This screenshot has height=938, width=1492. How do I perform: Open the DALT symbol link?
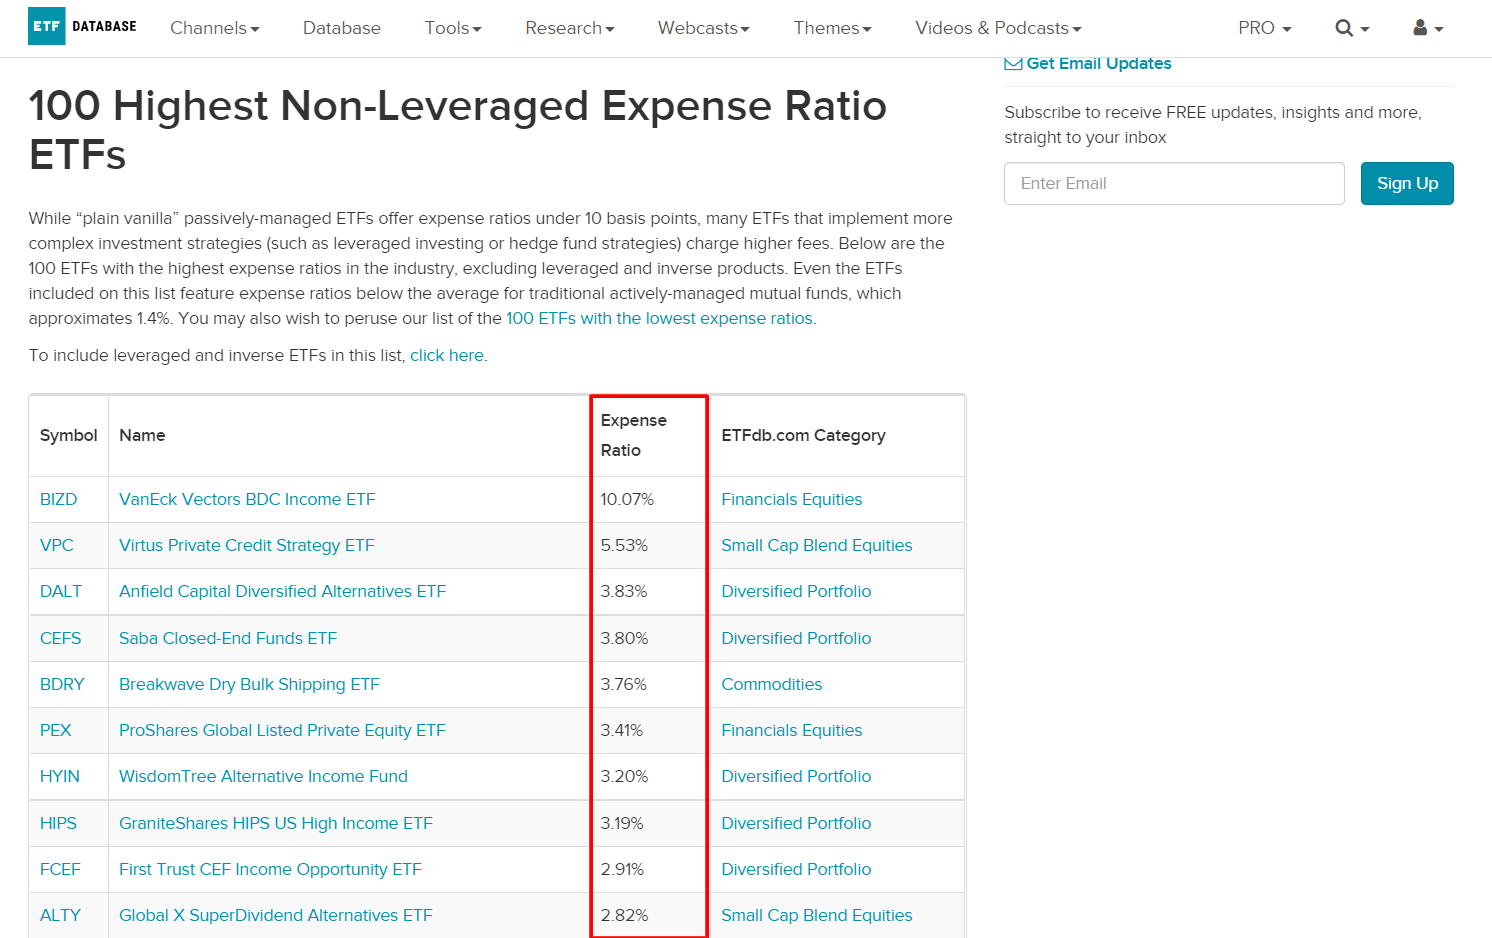(61, 591)
